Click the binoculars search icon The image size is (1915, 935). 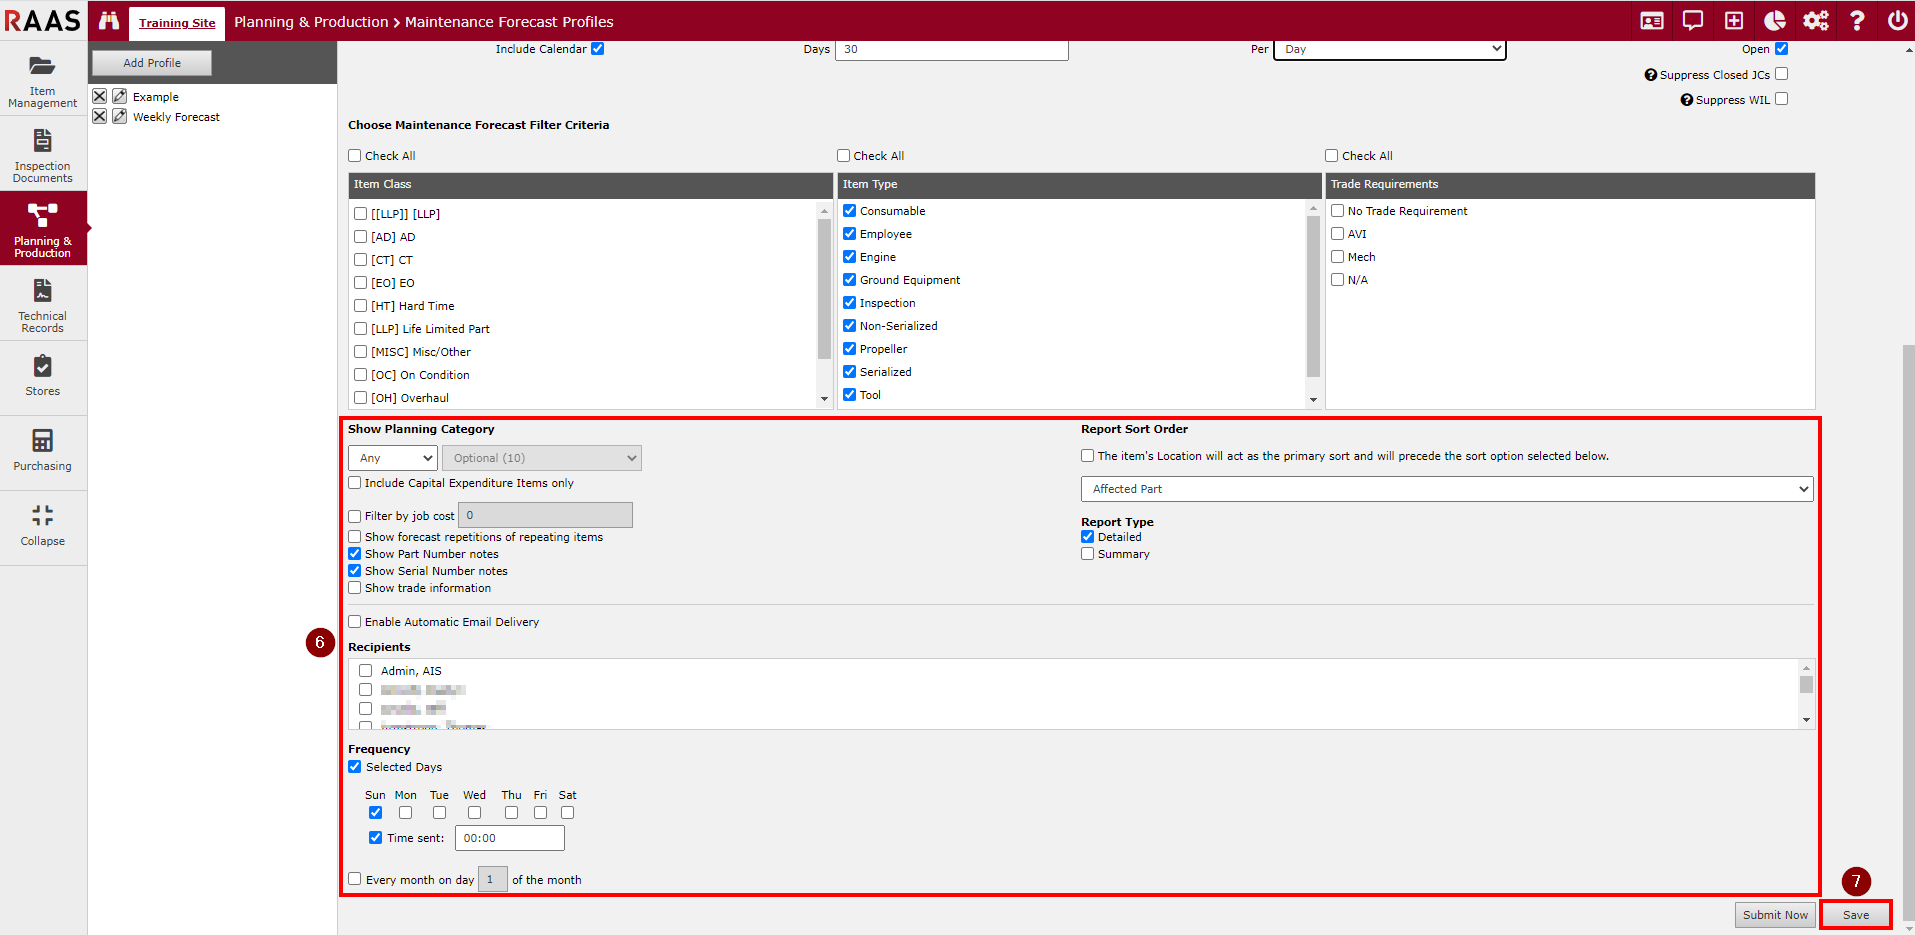pos(109,21)
